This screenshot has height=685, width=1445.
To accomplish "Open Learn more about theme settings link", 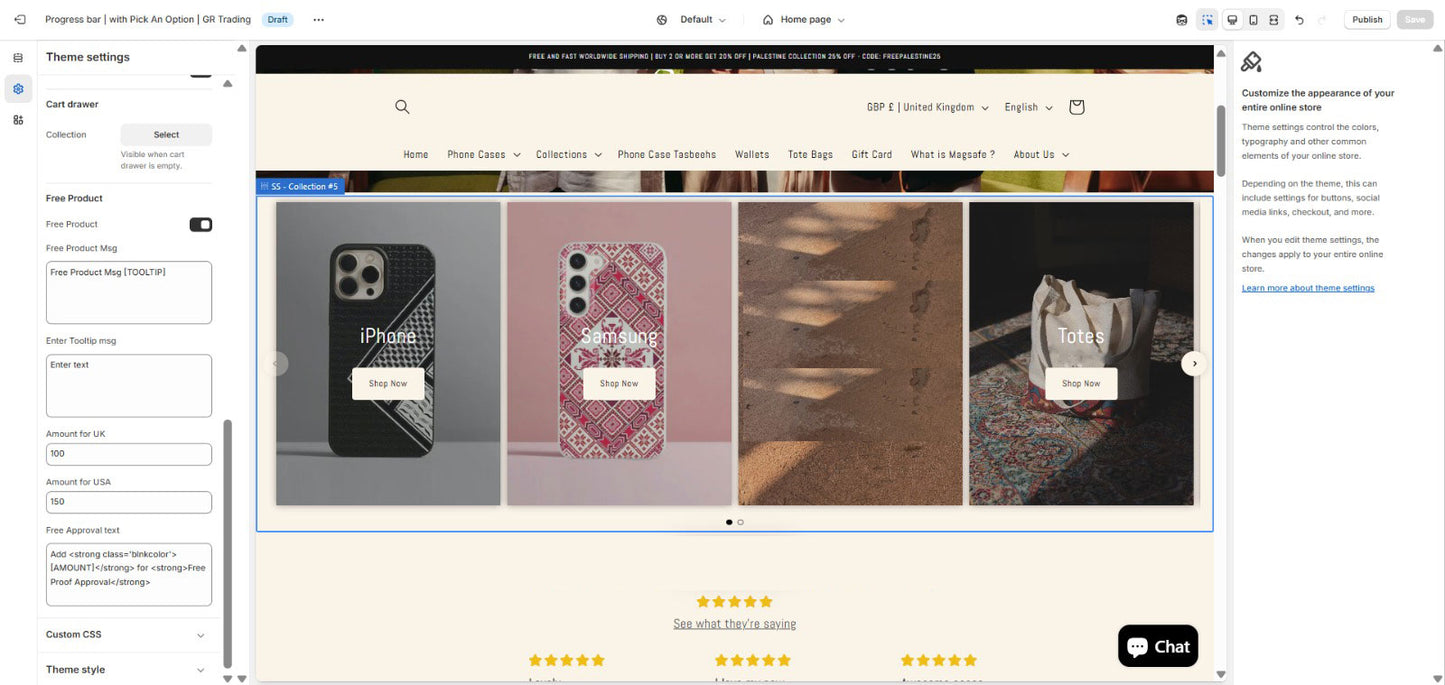I will click(1307, 287).
